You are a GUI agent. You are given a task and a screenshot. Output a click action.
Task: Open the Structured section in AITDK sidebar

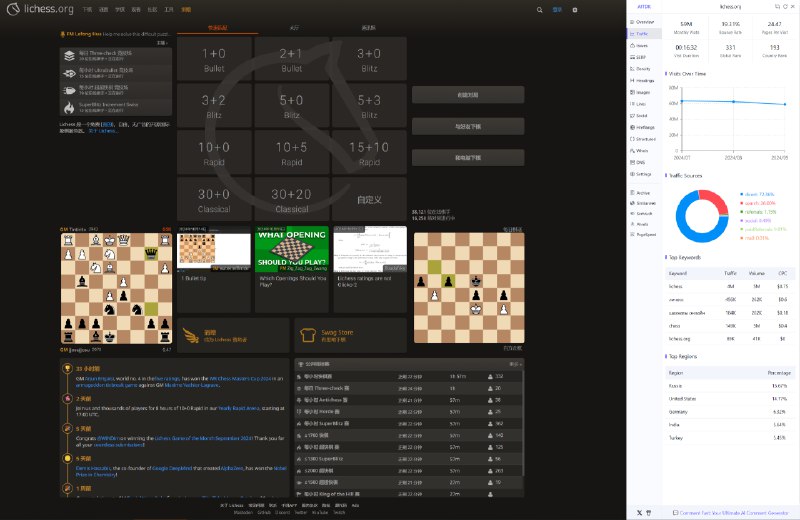click(644, 139)
